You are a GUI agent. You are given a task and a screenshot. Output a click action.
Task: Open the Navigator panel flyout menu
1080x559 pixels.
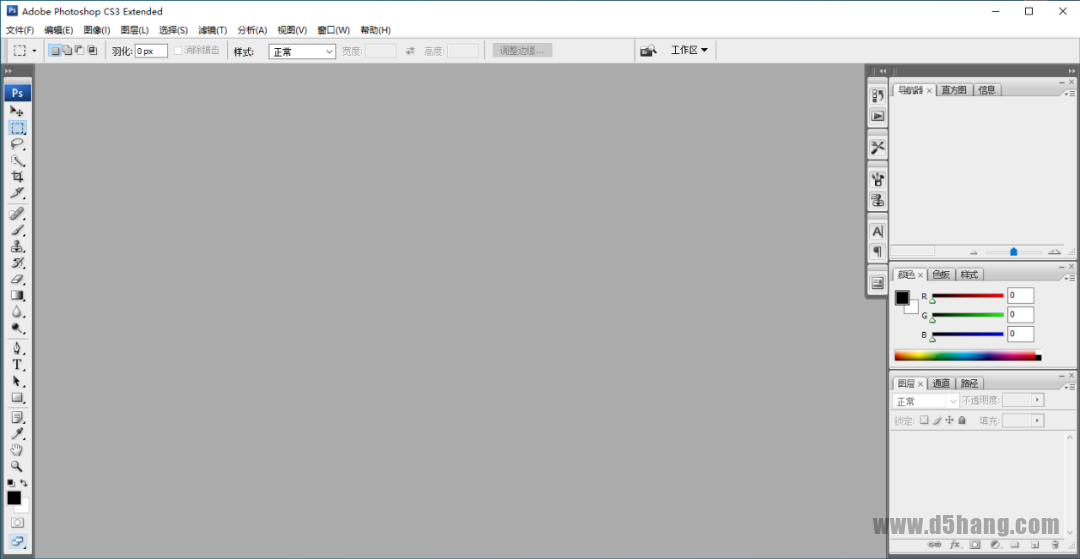(1070, 92)
